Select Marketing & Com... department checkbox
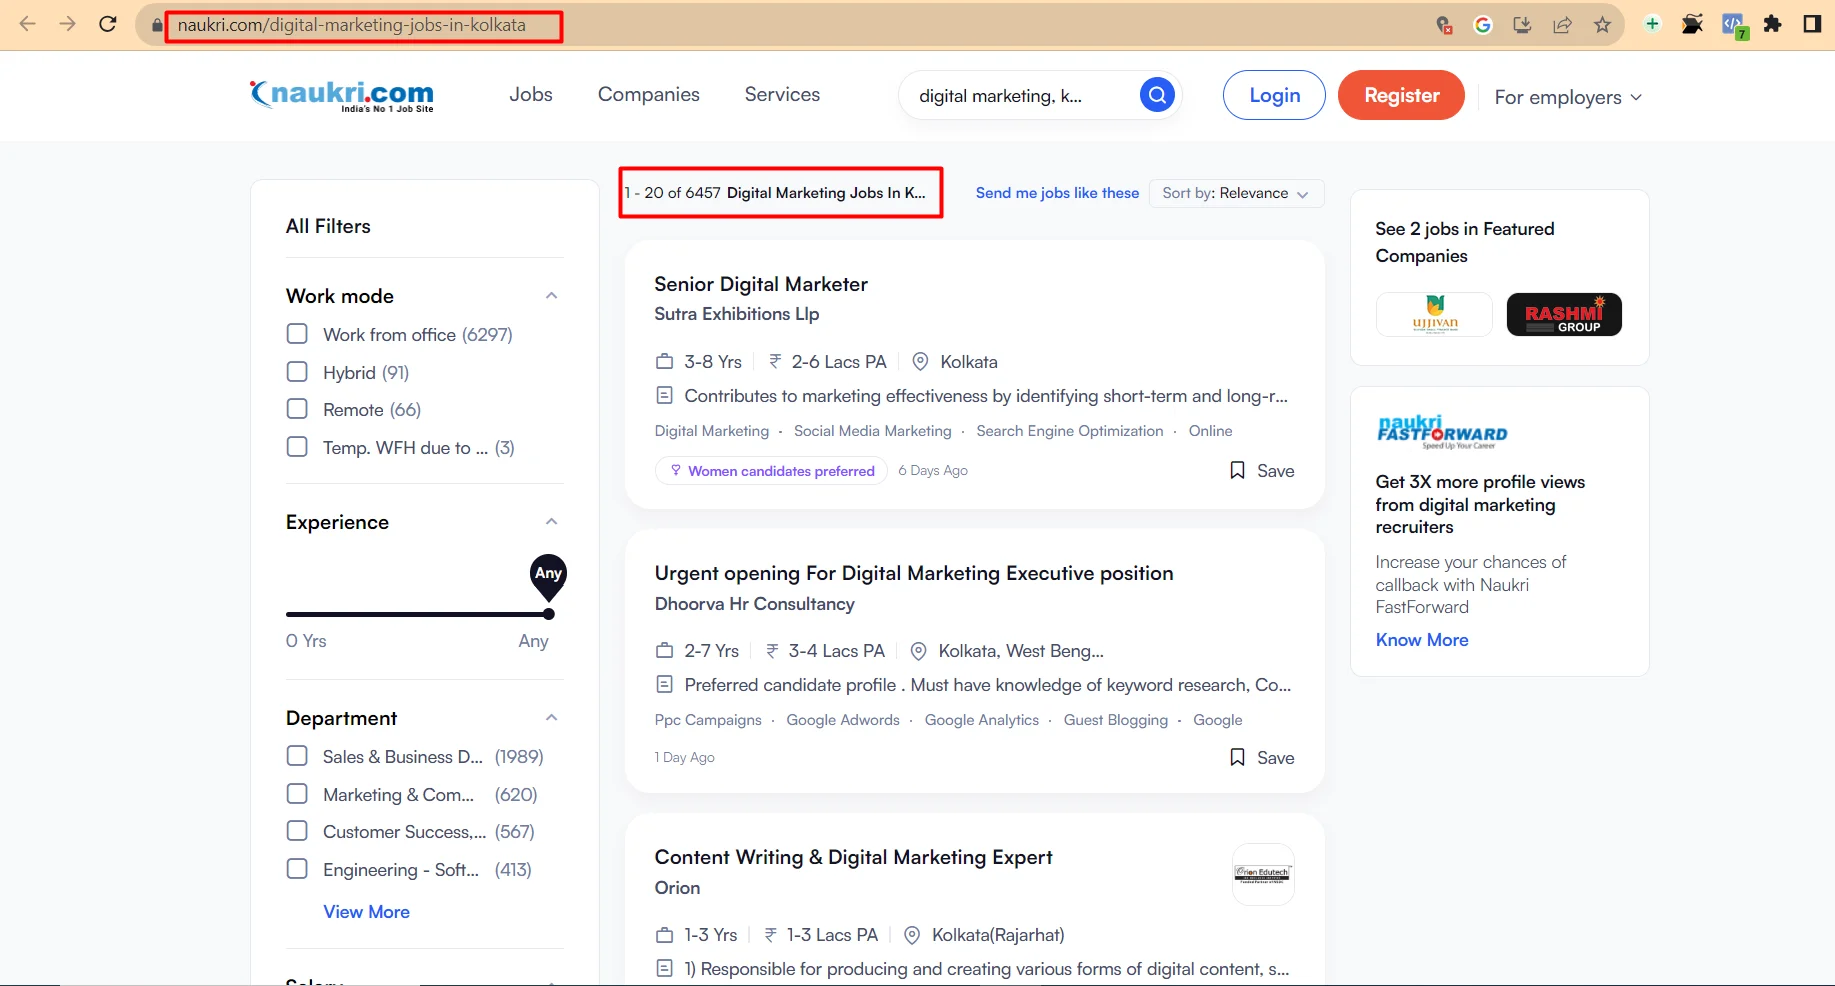 pyautogui.click(x=297, y=794)
